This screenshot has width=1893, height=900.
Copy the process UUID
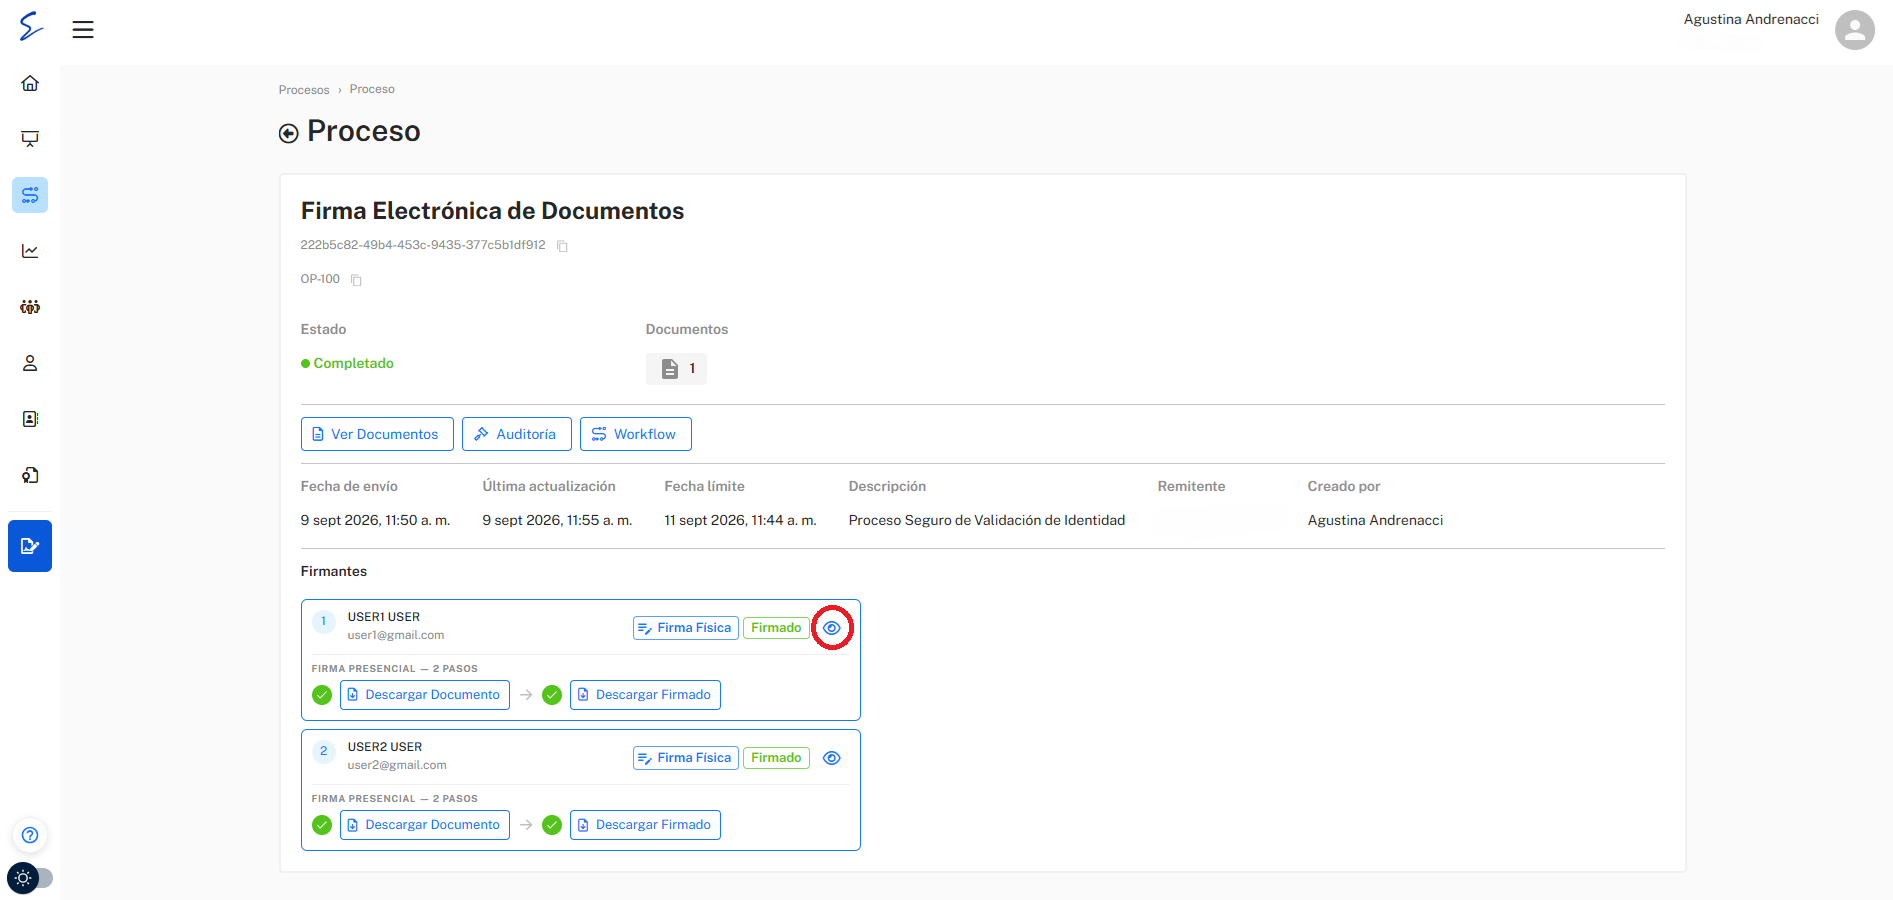[562, 246]
